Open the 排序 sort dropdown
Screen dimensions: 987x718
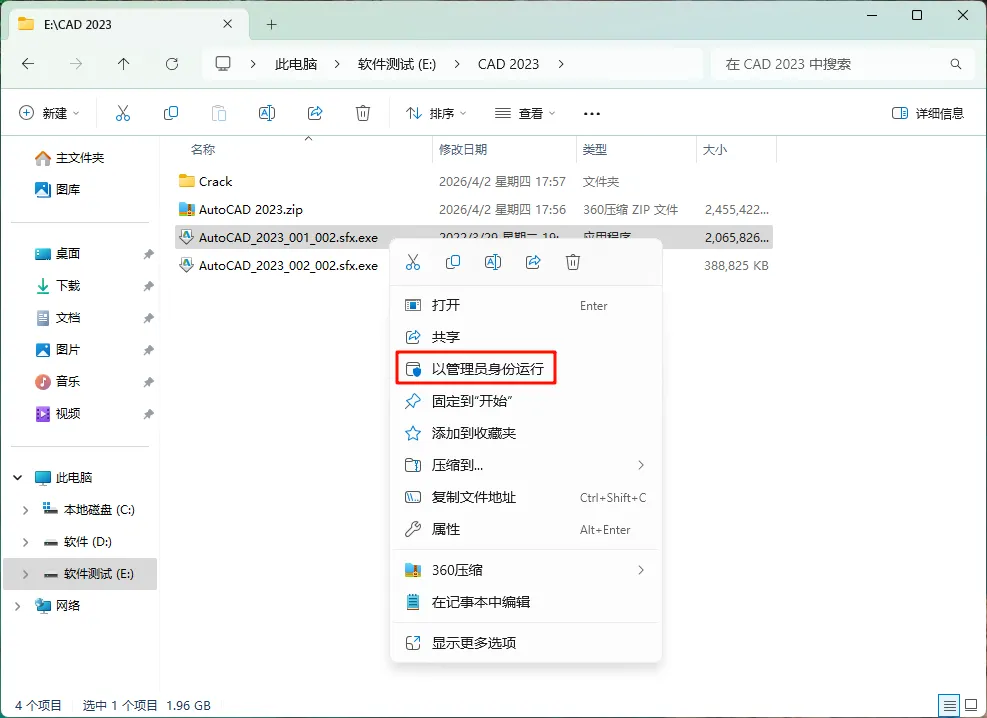(436, 113)
